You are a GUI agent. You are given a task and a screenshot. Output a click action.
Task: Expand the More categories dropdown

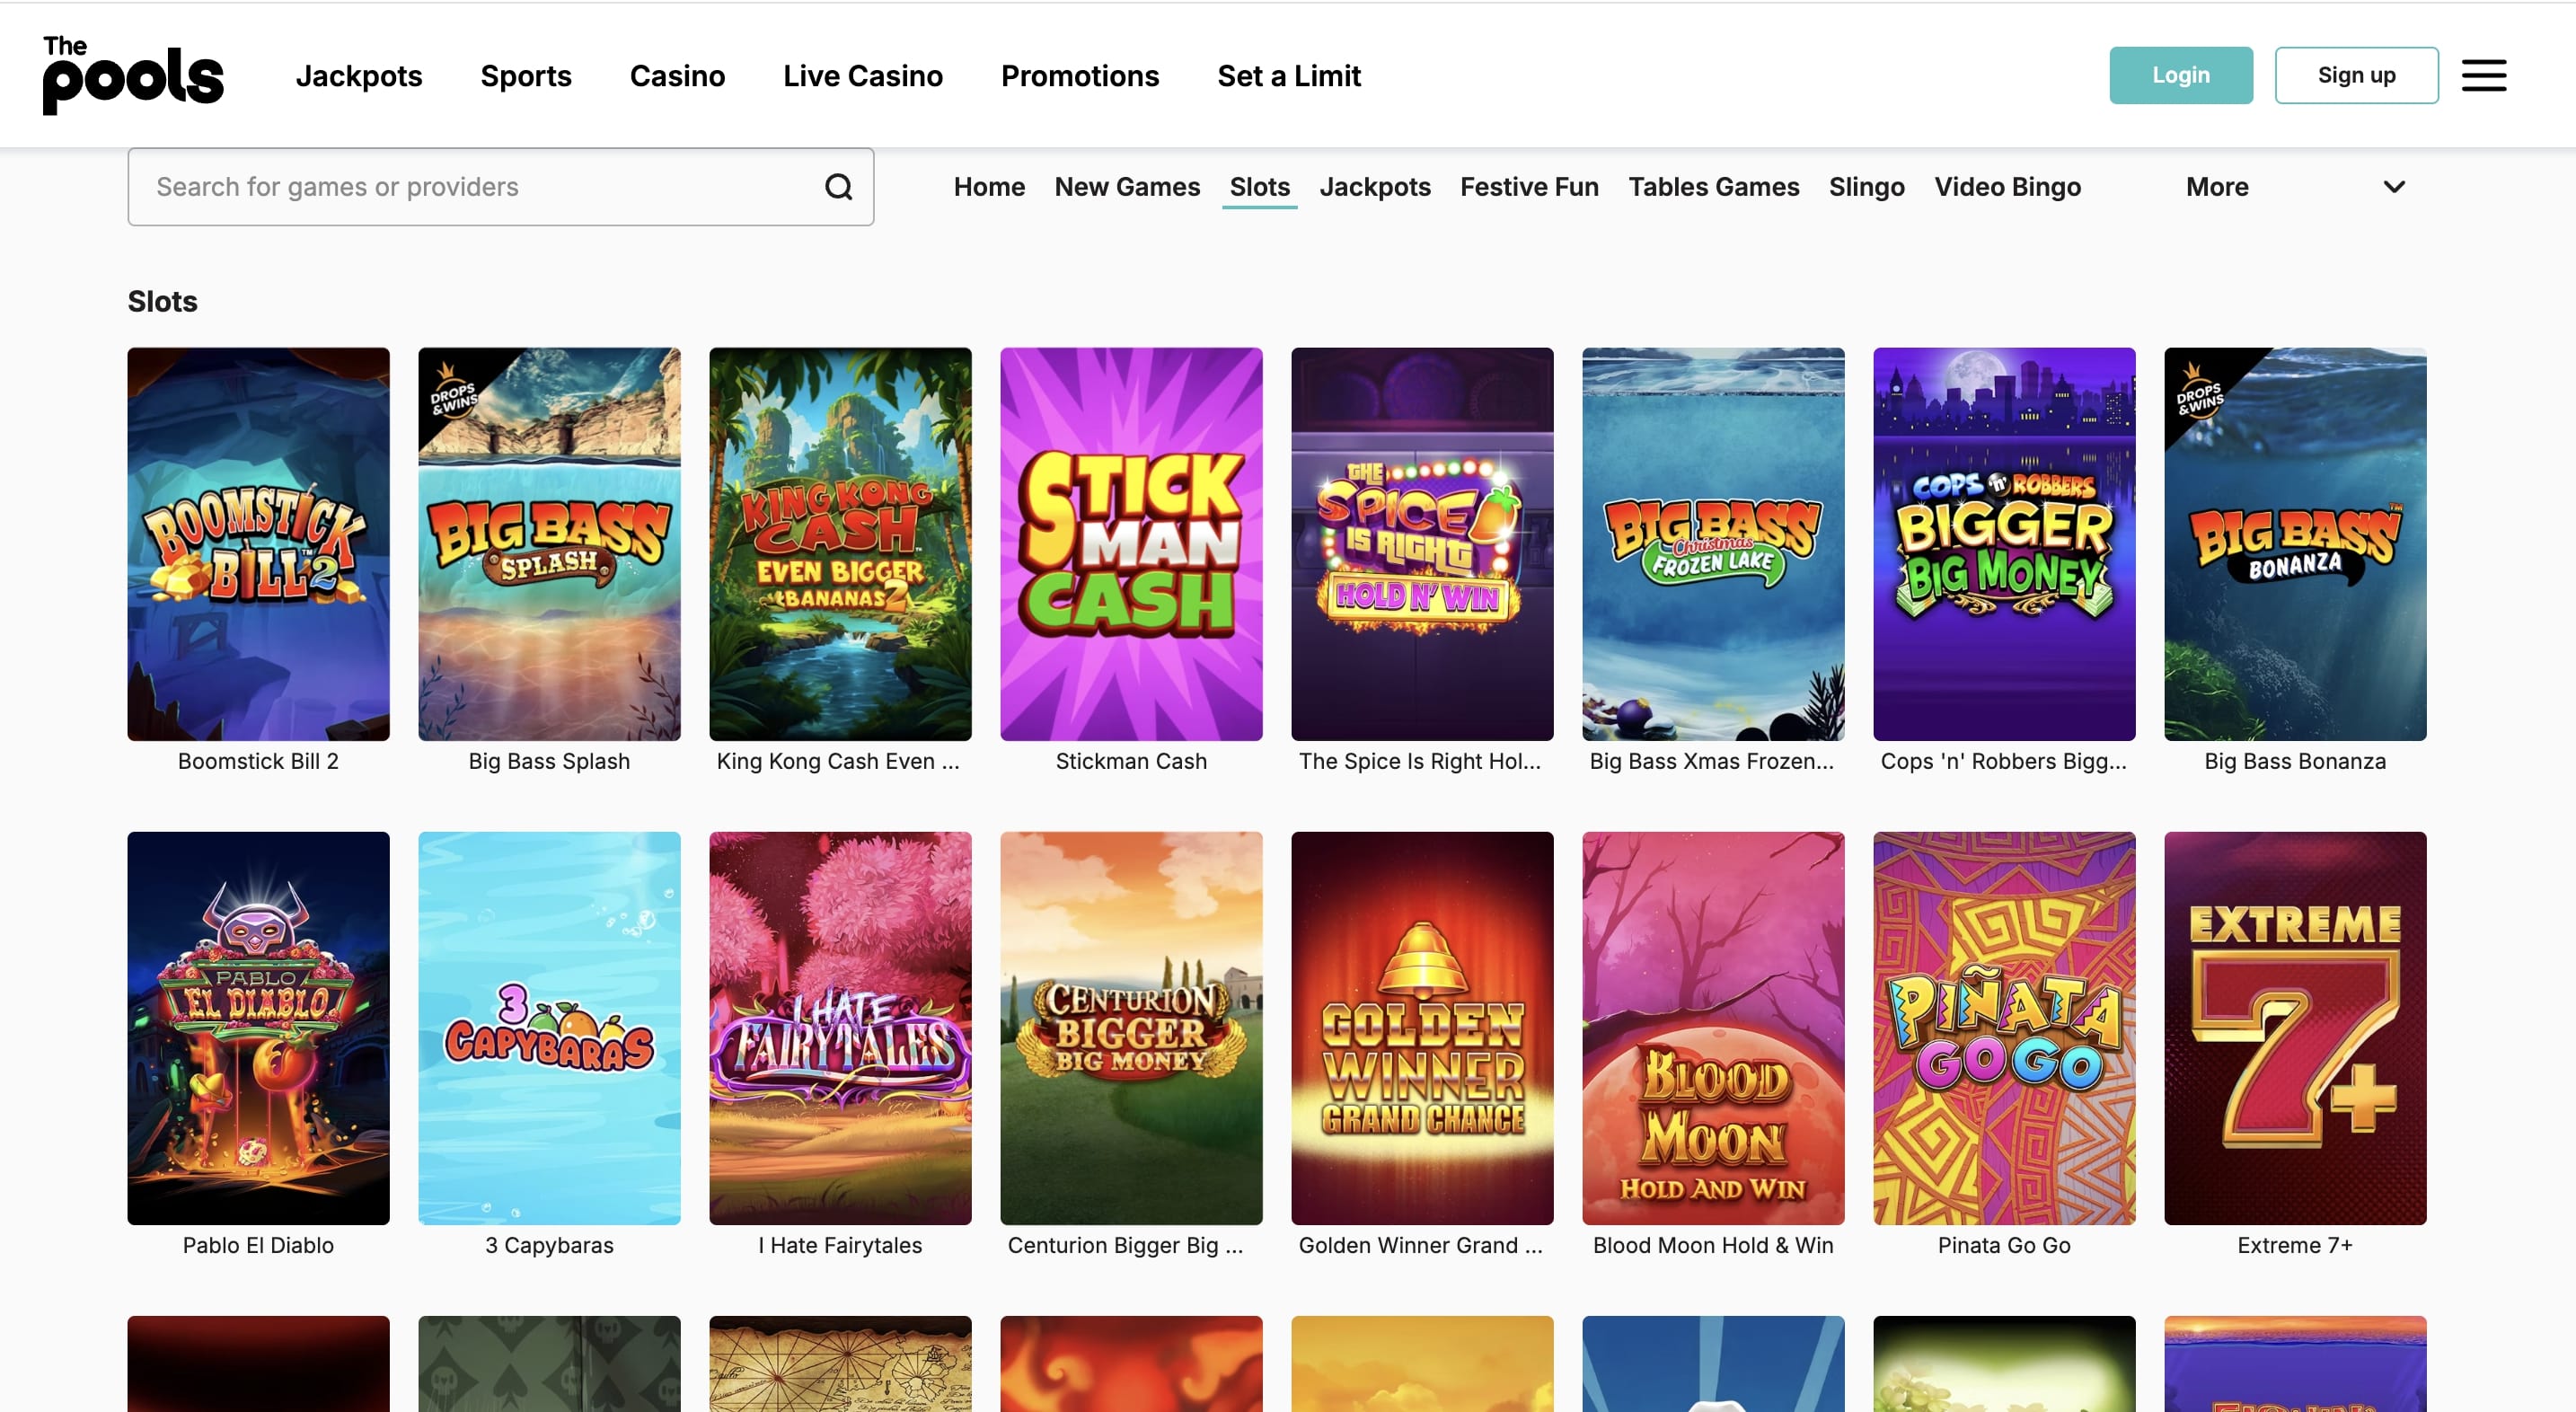(x=2216, y=187)
